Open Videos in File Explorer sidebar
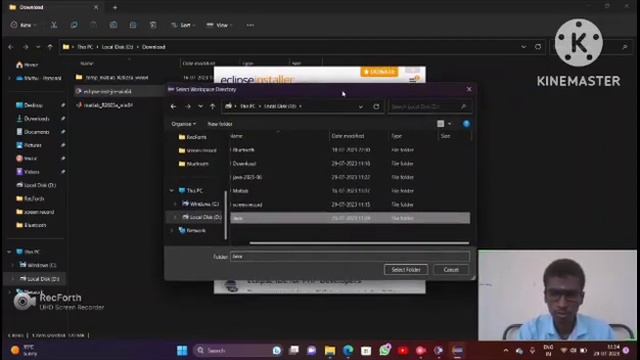 click(x=28, y=172)
